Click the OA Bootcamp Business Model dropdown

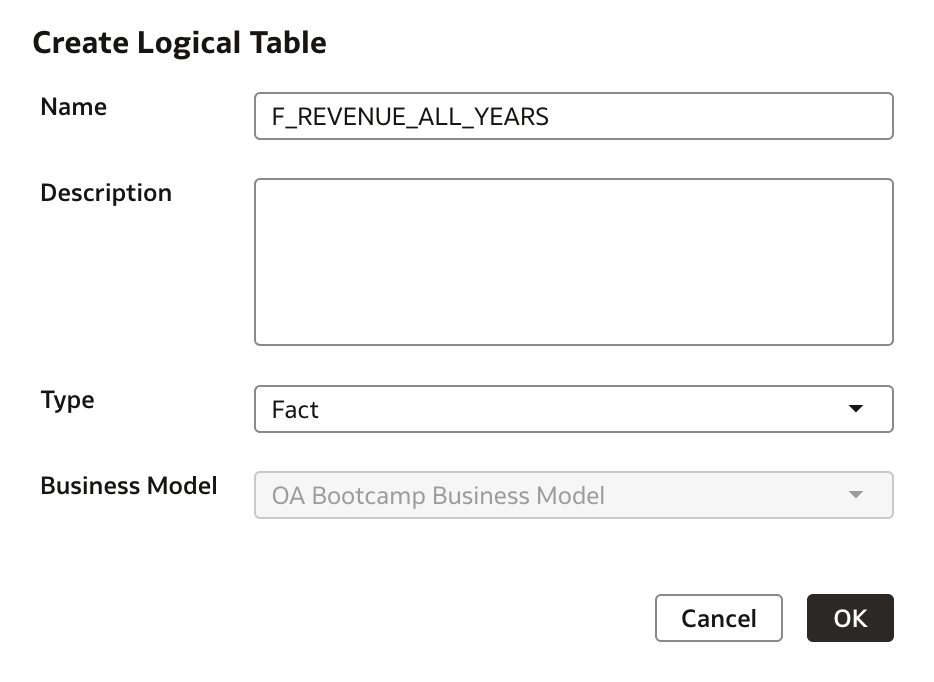[574, 495]
